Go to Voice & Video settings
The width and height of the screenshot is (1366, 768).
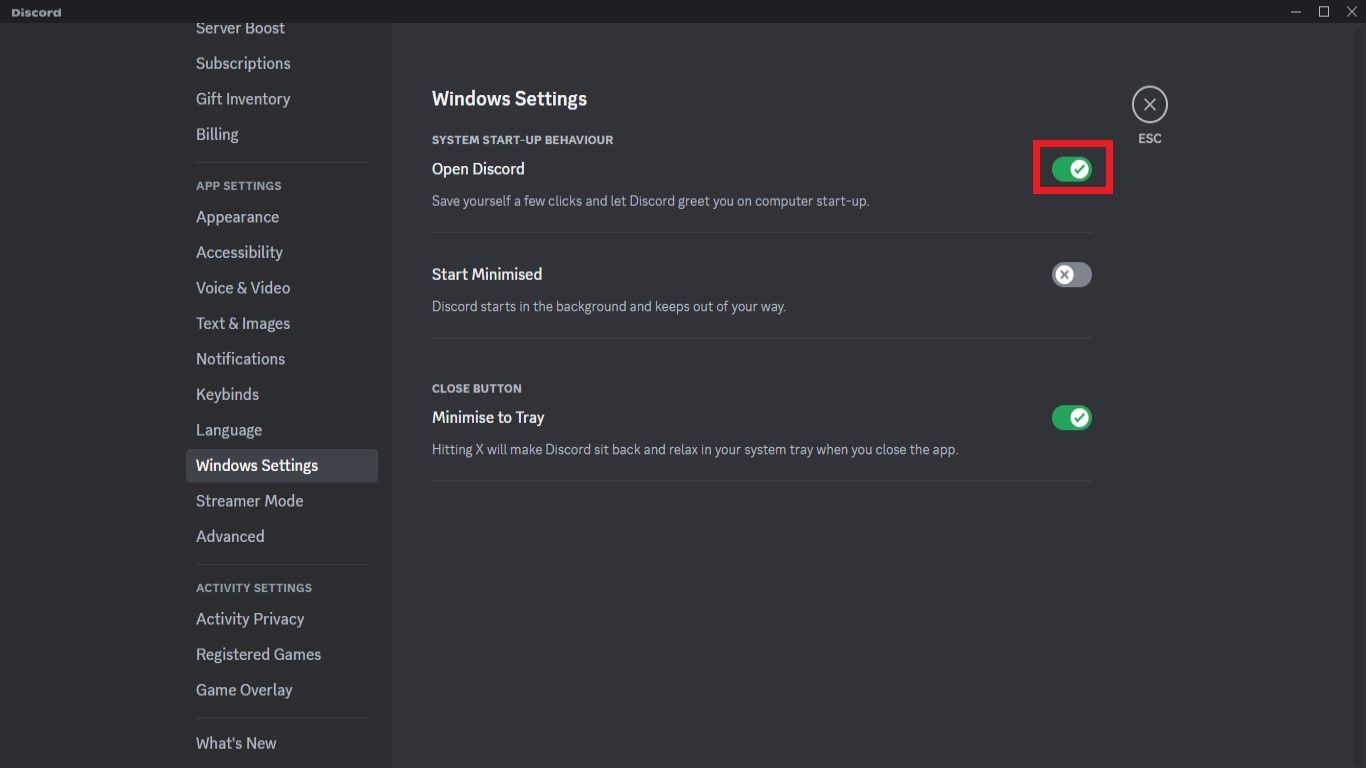click(x=242, y=288)
